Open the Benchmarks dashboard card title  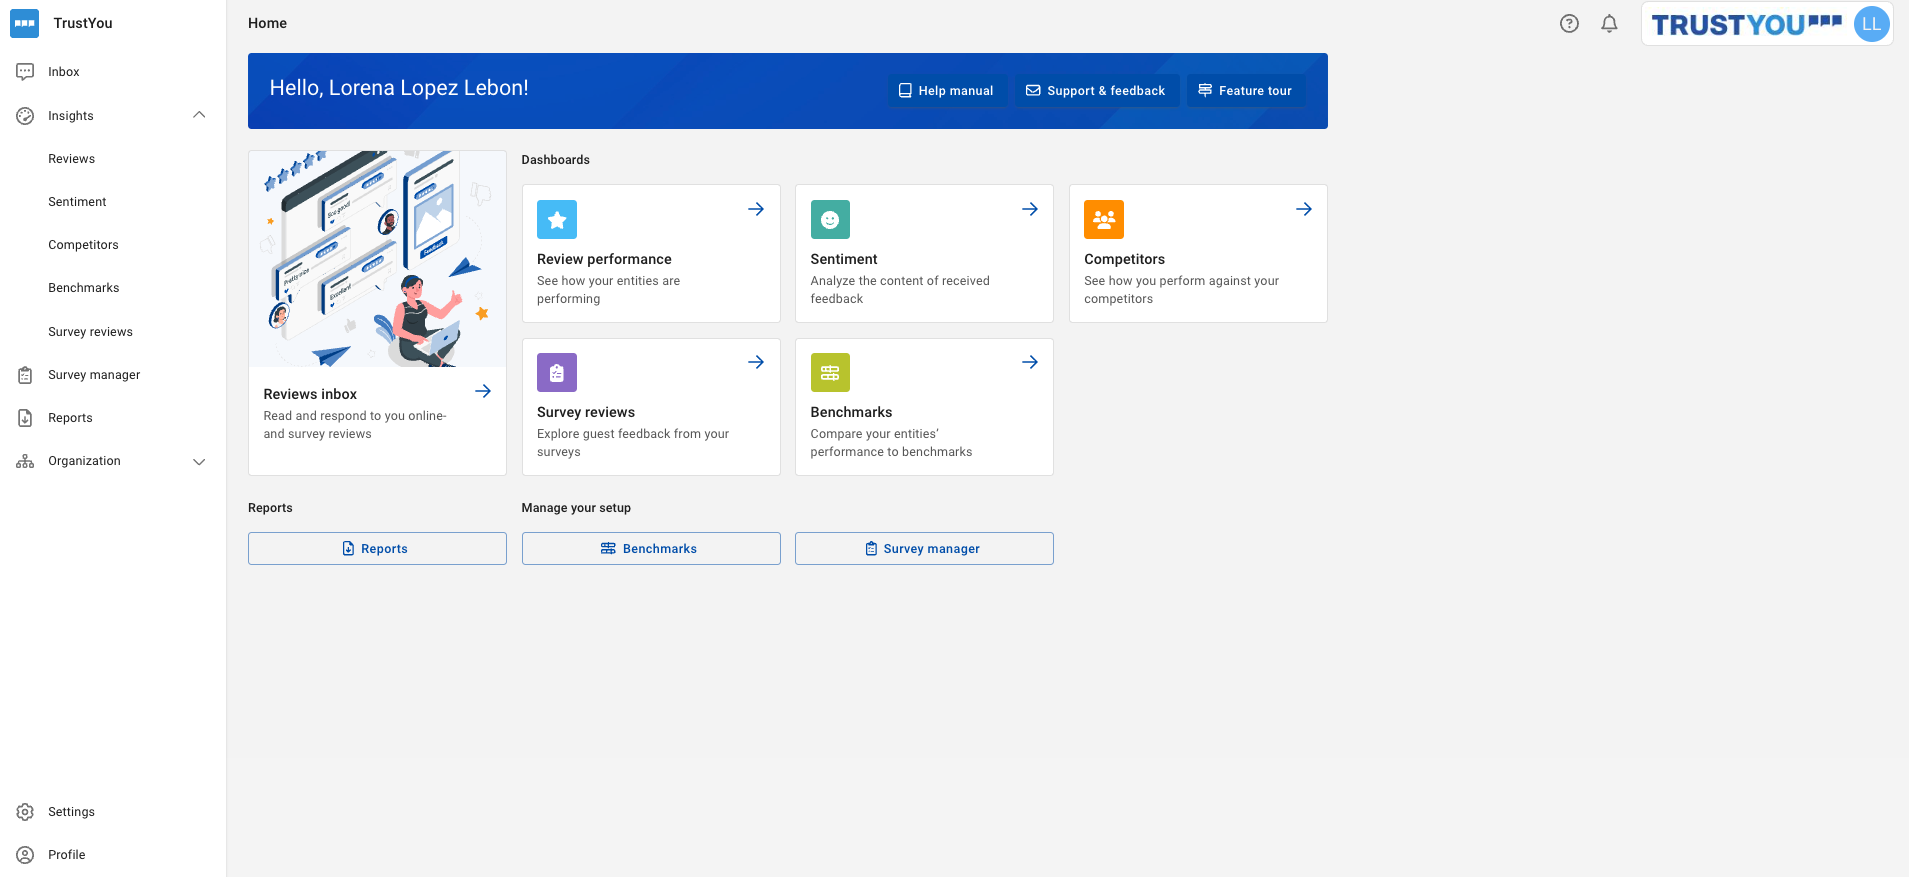[x=851, y=412]
